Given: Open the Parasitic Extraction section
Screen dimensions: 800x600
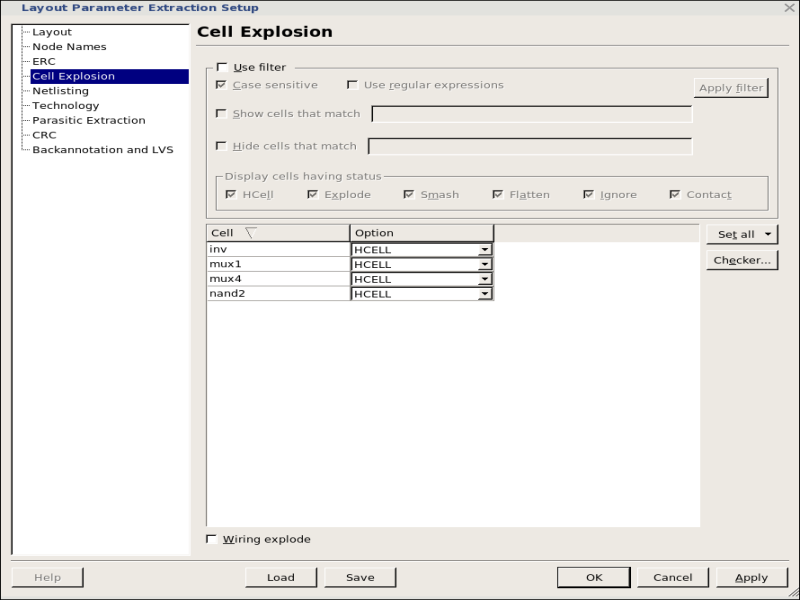Looking at the screenshot, I should 88,120.
